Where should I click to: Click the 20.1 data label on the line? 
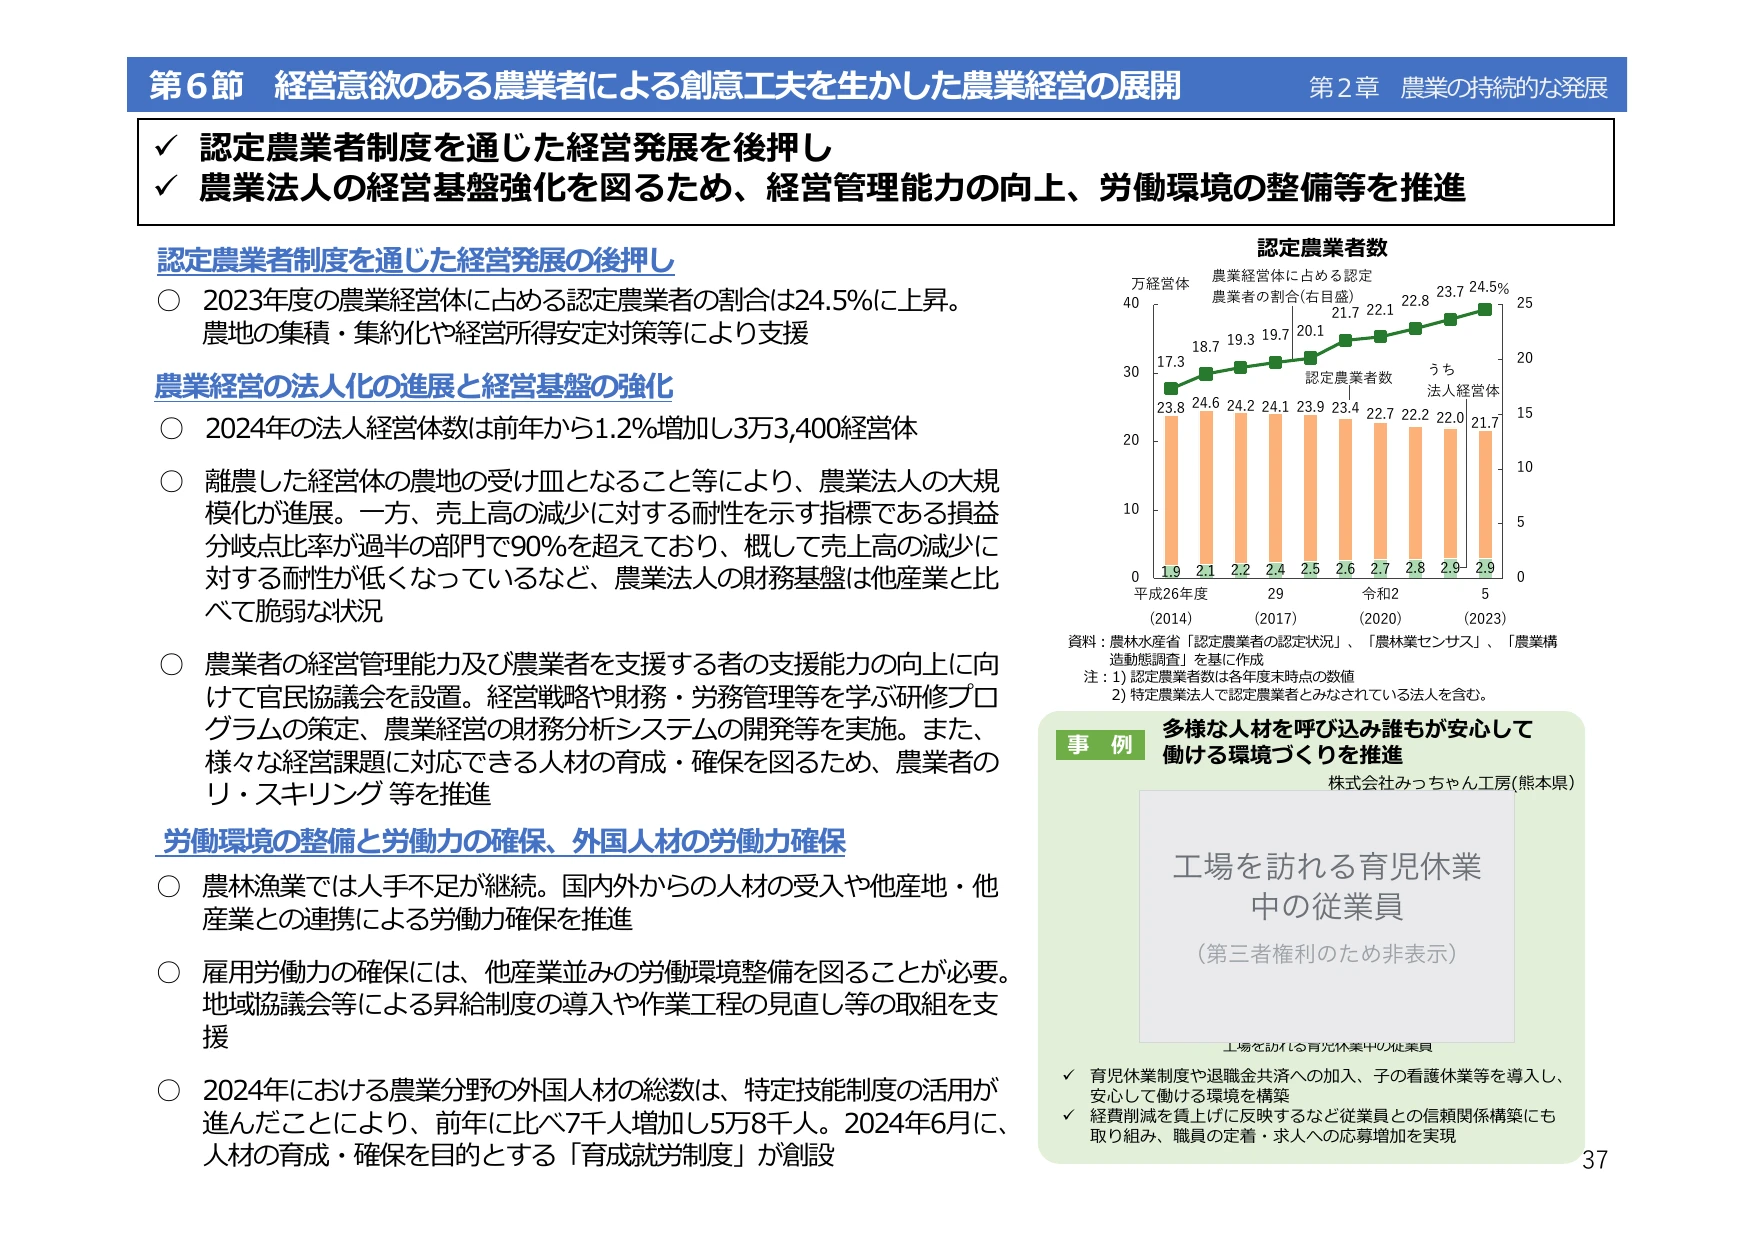[x=1310, y=330]
